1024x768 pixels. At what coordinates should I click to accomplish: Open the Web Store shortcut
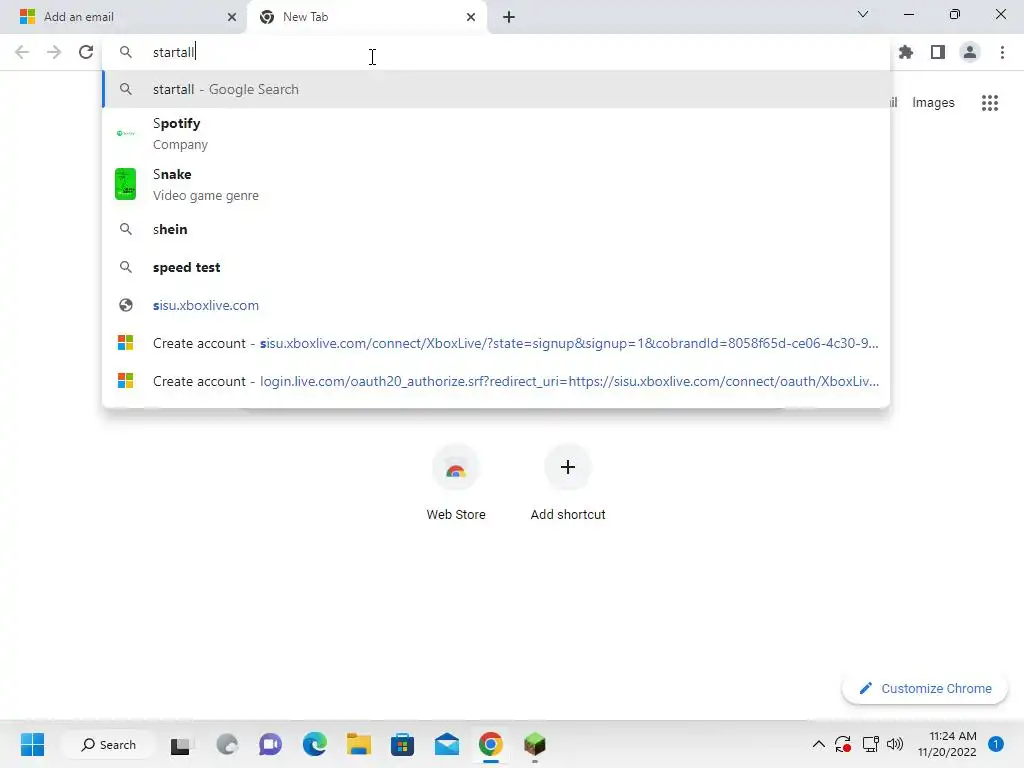(456, 483)
